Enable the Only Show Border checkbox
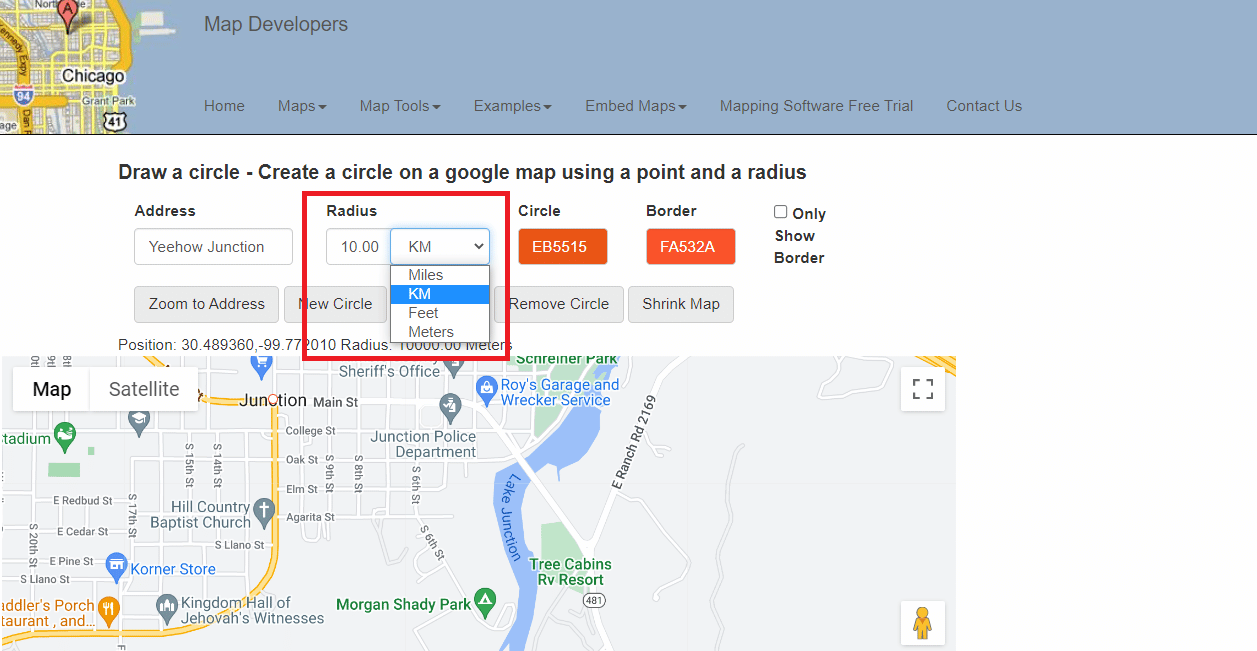The width and height of the screenshot is (1257, 651). [x=780, y=213]
